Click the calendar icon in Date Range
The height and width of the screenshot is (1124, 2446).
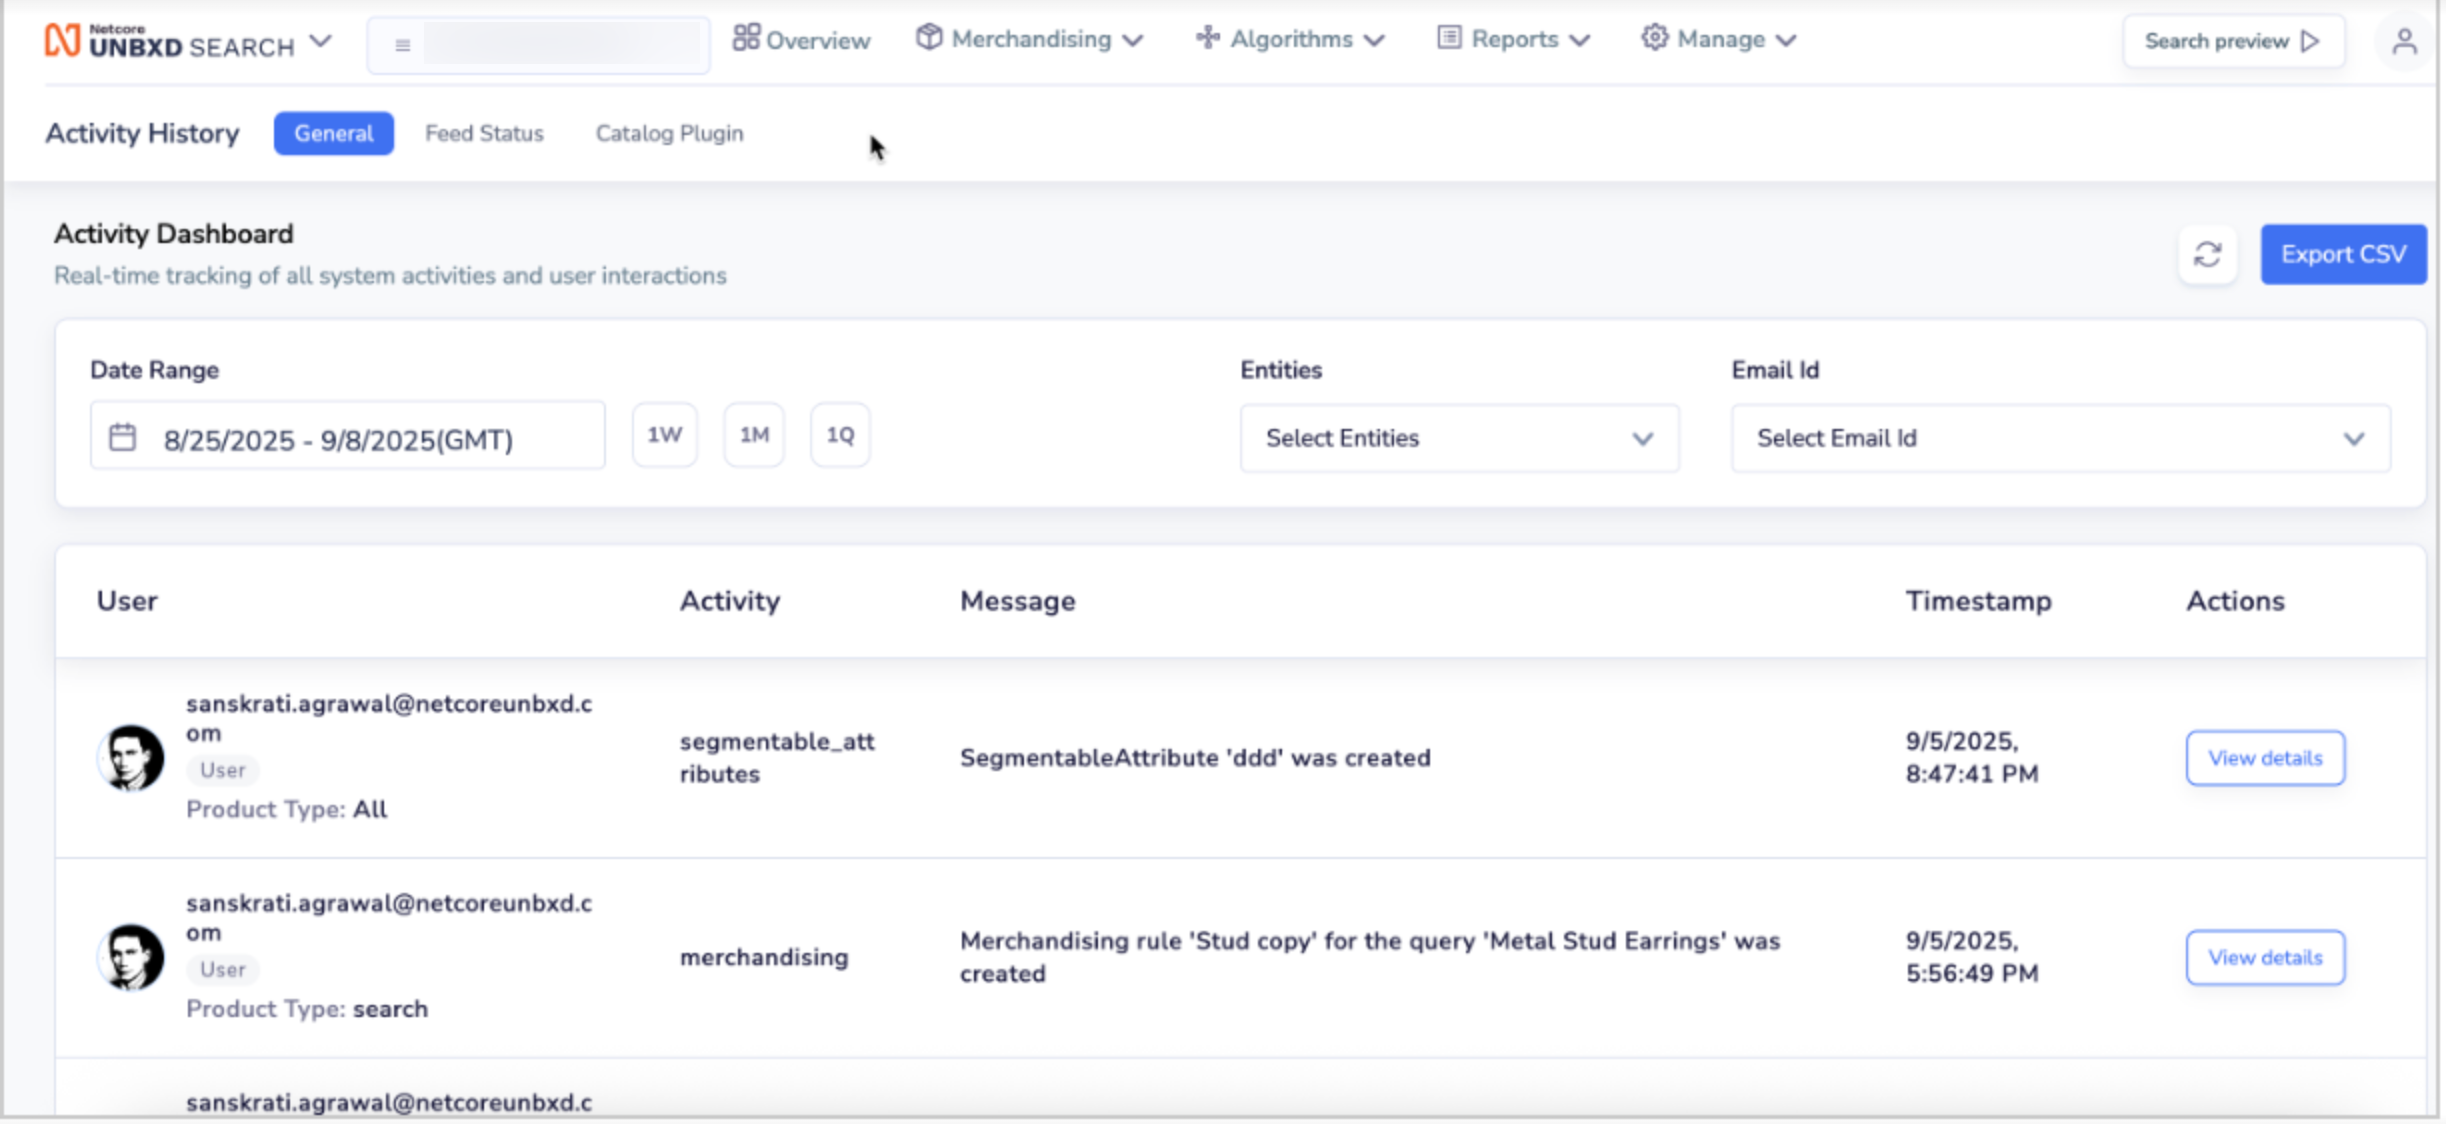coord(123,437)
